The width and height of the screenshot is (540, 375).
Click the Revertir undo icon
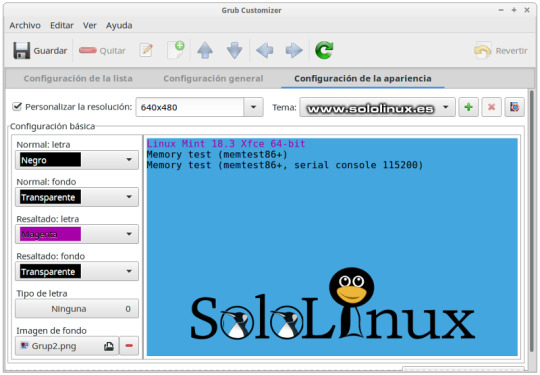[482, 51]
